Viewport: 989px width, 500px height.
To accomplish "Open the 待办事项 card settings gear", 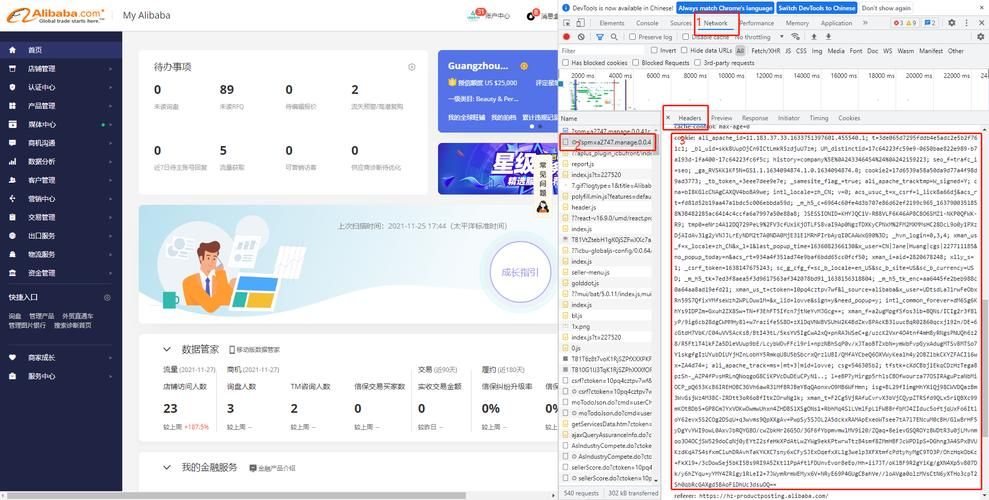I will tap(412, 67).
